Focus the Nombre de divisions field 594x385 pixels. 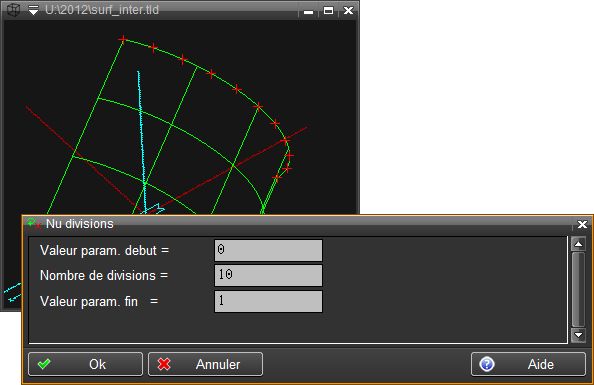click(x=268, y=275)
